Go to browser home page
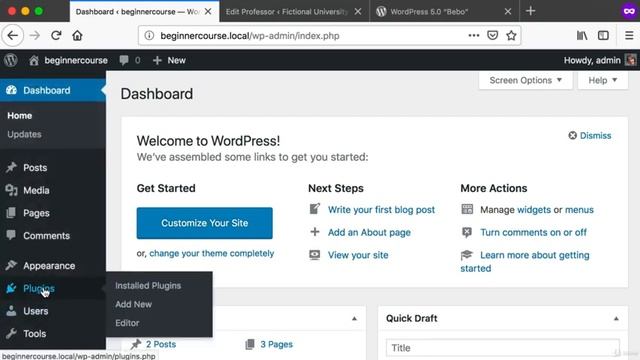This screenshot has width=640, height=360. (77, 36)
